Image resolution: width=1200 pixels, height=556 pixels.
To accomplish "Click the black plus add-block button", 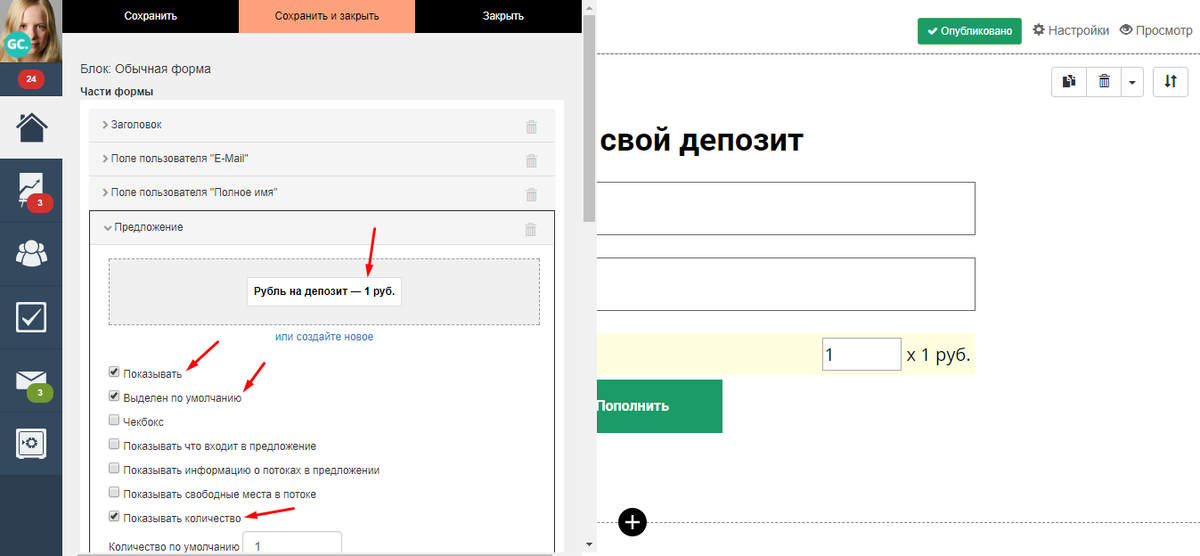I will [x=632, y=522].
